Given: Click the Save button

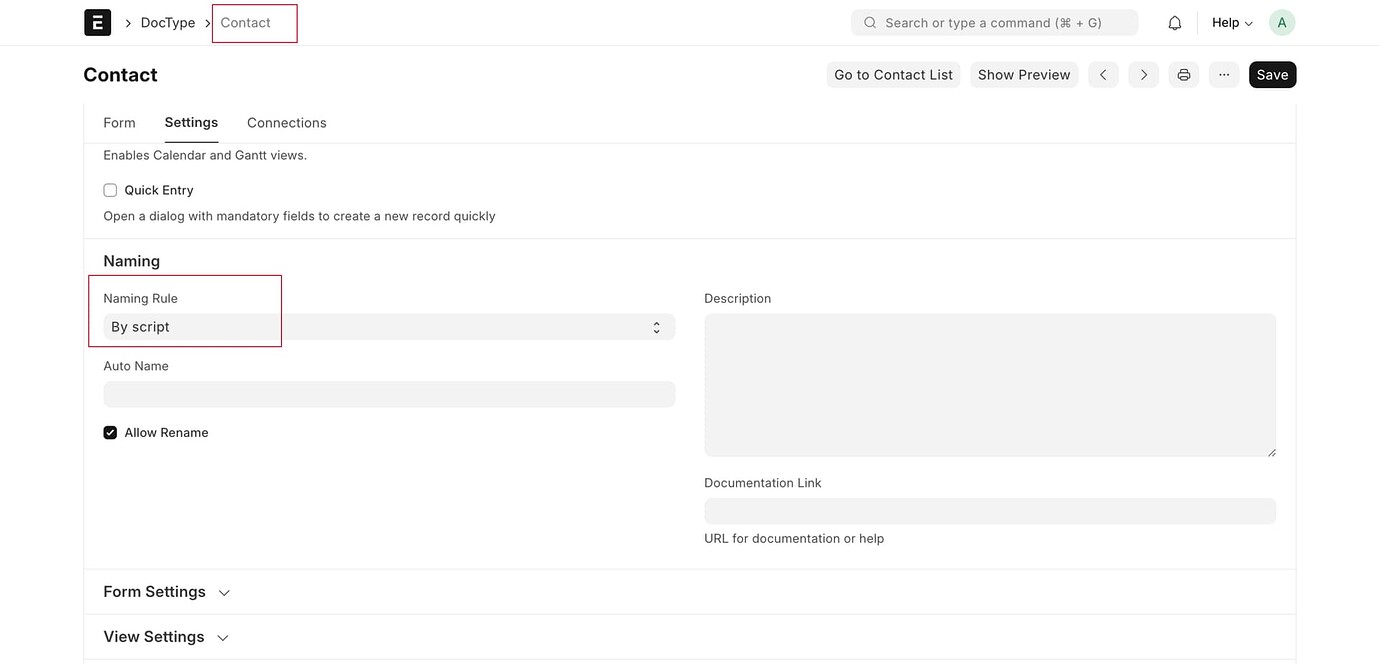Looking at the screenshot, I should click(1272, 73).
